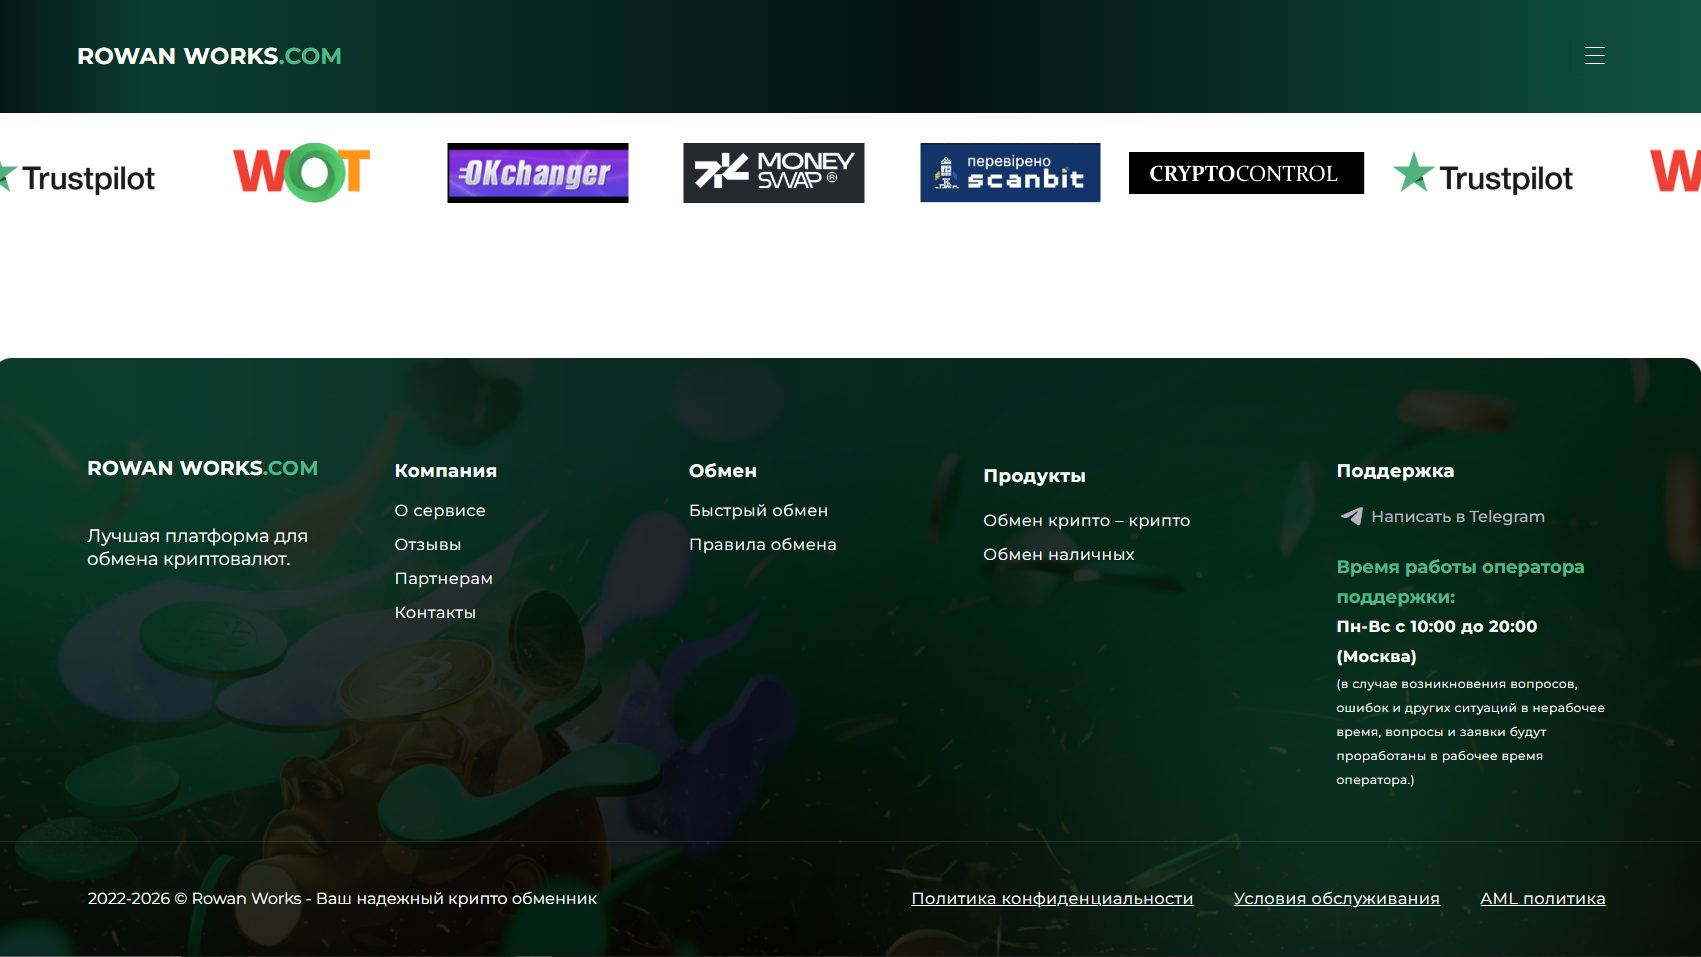This screenshot has width=1701, height=957.
Task: Open Политика конфиденциальности link
Action: tap(1052, 898)
